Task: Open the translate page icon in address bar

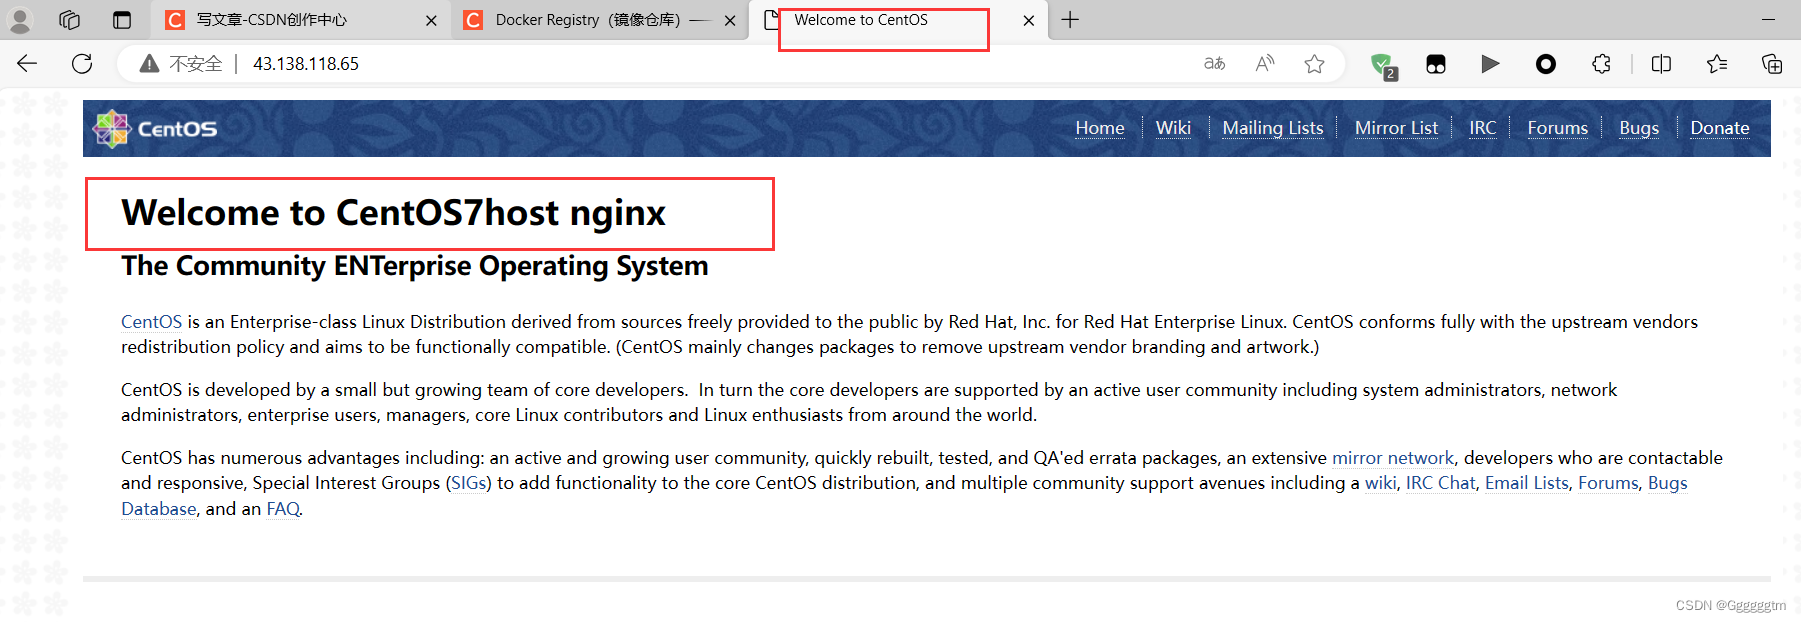Action: [1214, 64]
